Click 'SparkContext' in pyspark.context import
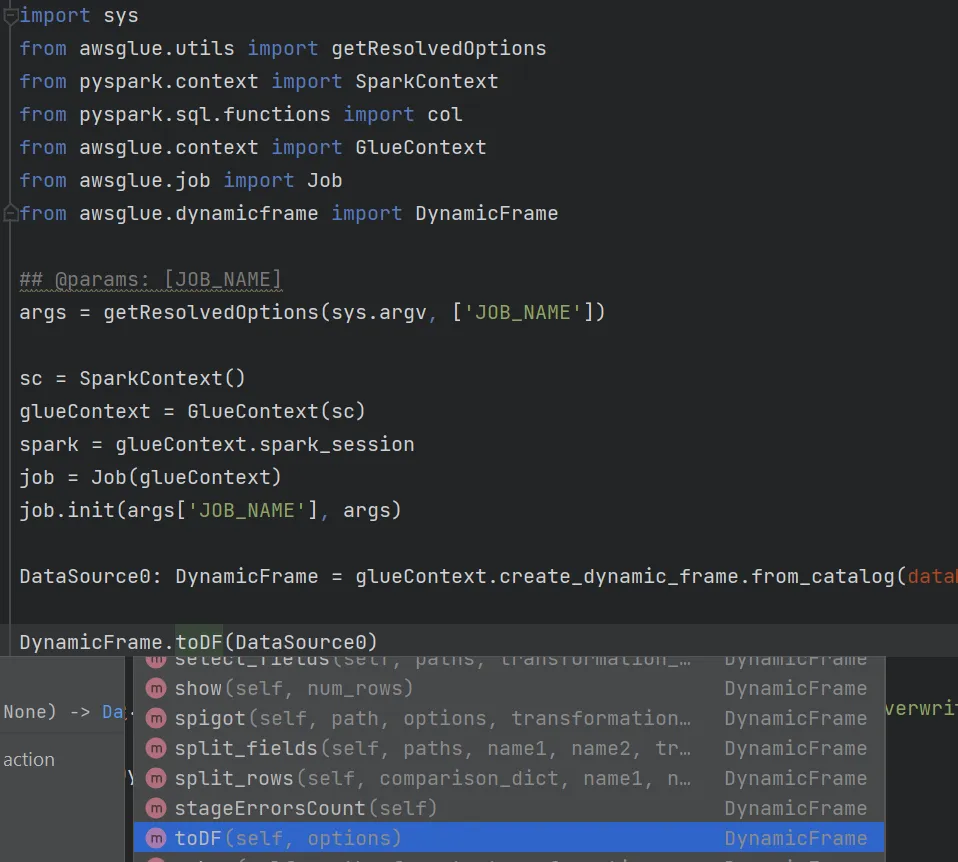 click(x=426, y=81)
